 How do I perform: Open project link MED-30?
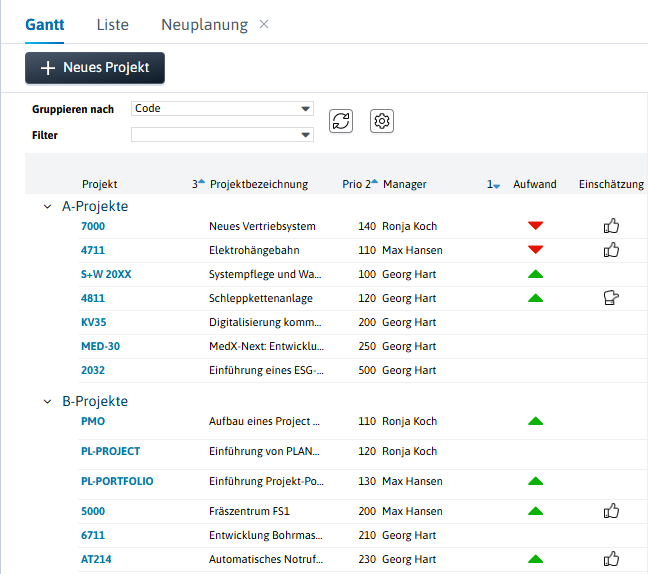(100, 346)
